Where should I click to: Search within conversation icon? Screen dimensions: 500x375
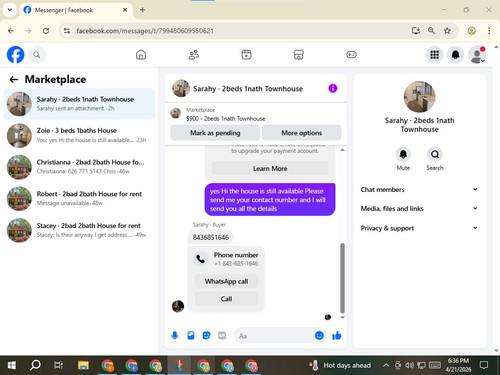point(435,154)
